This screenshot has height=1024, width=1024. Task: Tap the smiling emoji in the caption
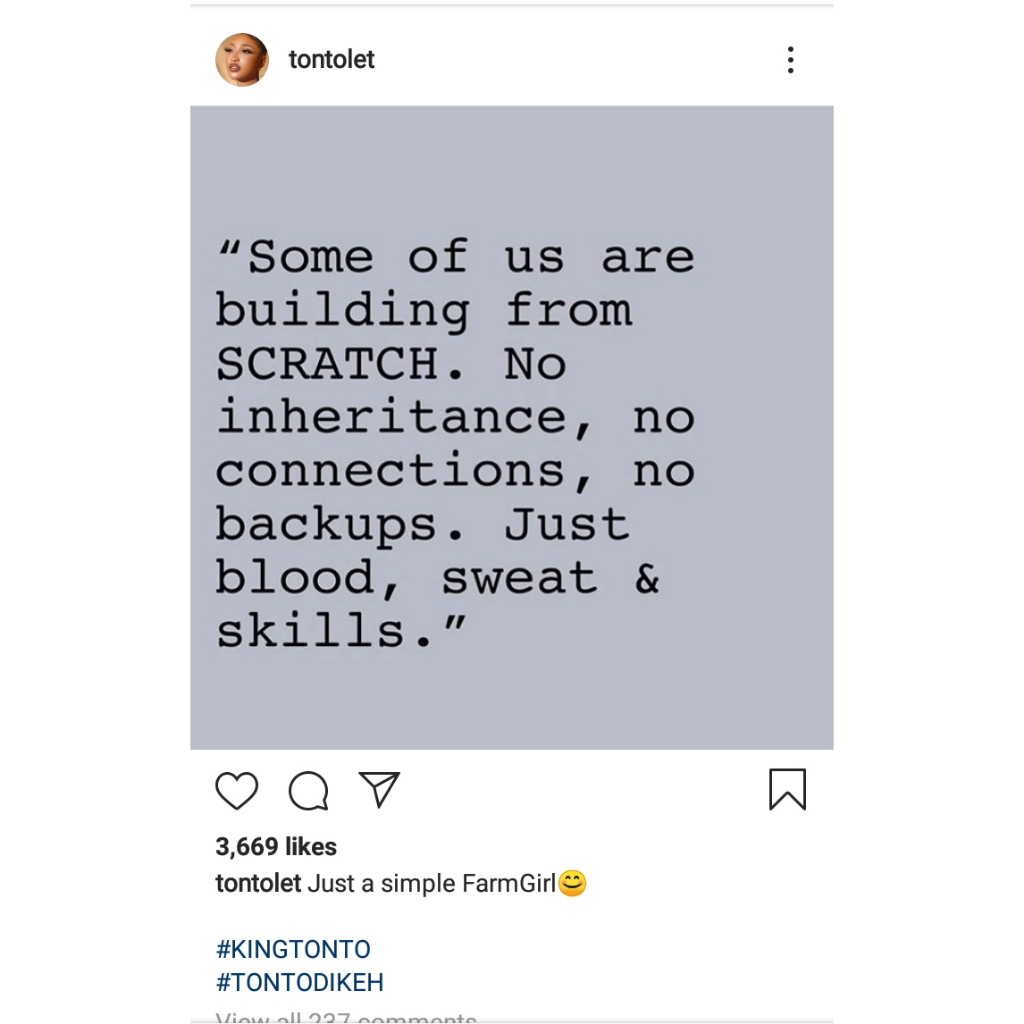point(573,883)
